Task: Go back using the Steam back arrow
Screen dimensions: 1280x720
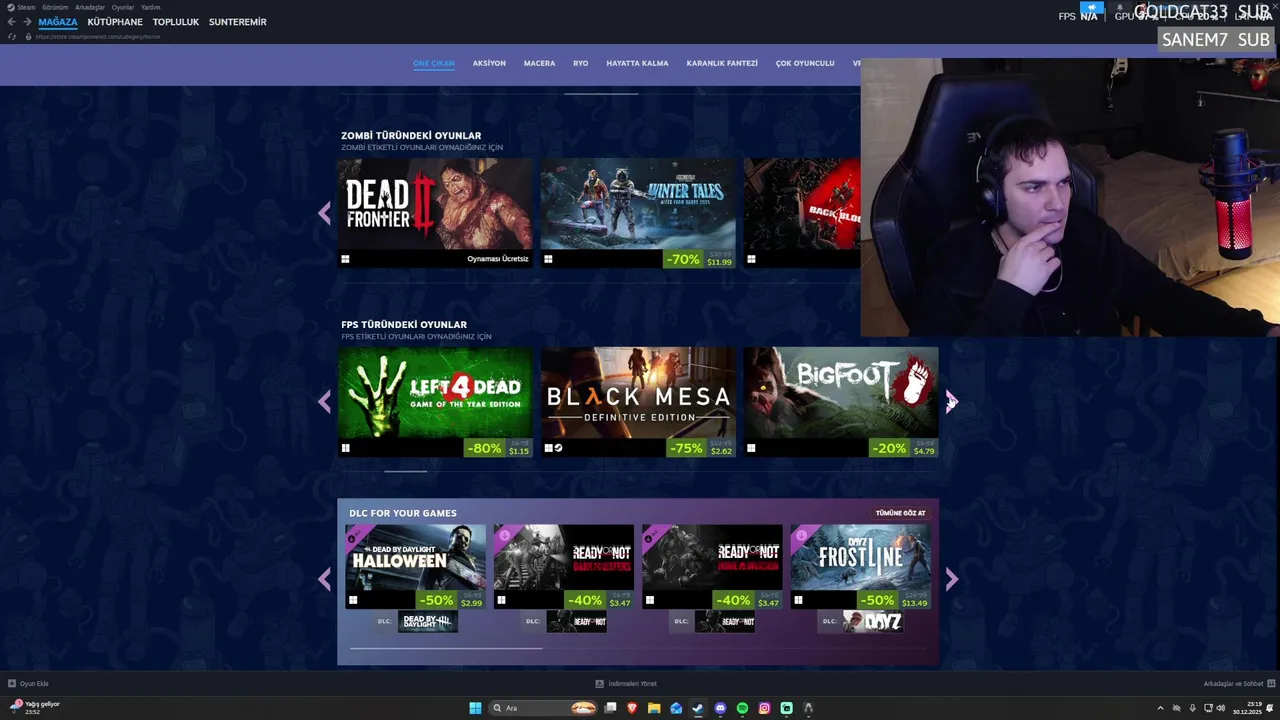Action: (12, 22)
